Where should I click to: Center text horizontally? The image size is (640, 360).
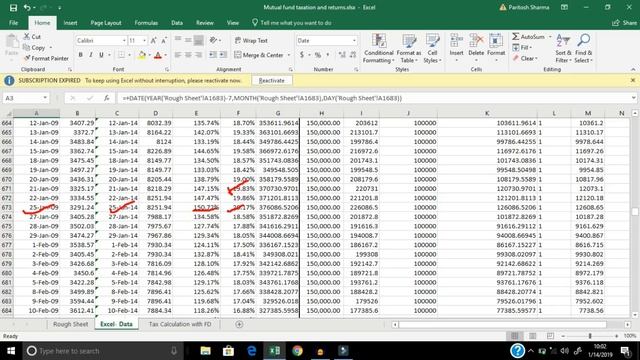click(188, 55)
